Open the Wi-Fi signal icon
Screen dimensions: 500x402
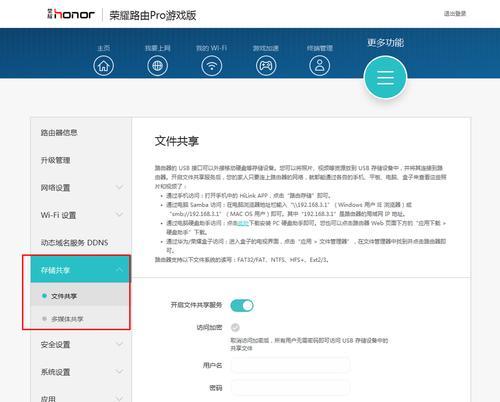click(211, 66)
